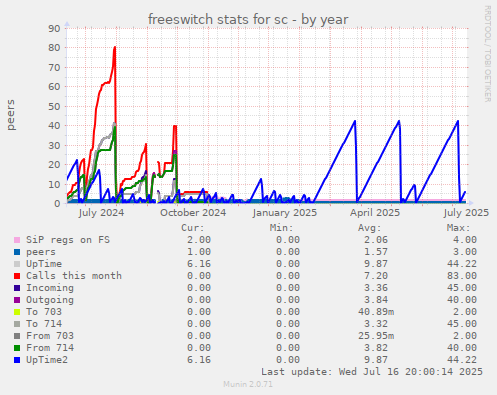Click the red Calls this month swatch
This screenshot has height=395, width=497.
[17, 276]
